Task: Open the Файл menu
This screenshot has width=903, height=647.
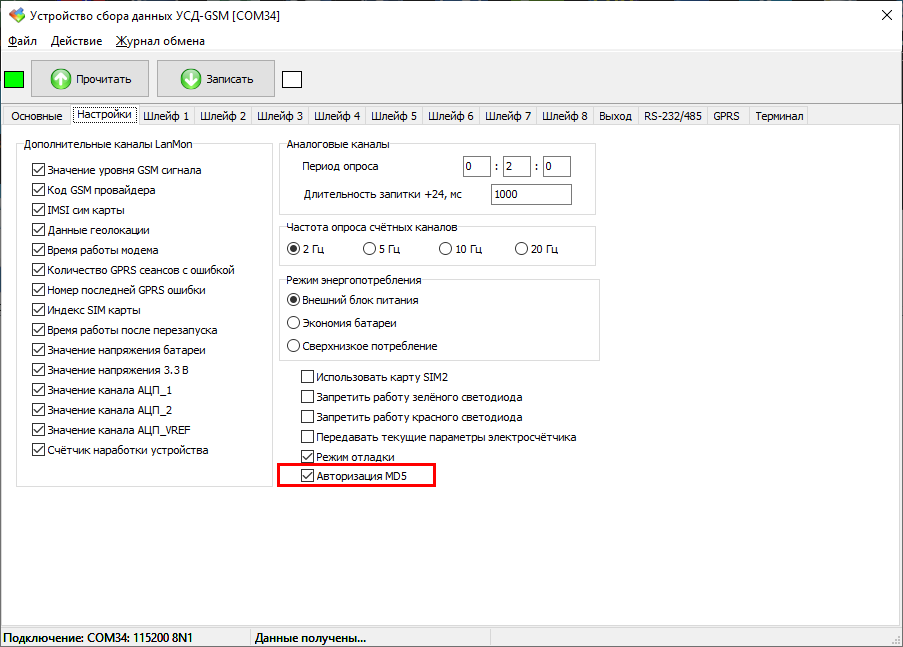Action: tap(22, 41)
